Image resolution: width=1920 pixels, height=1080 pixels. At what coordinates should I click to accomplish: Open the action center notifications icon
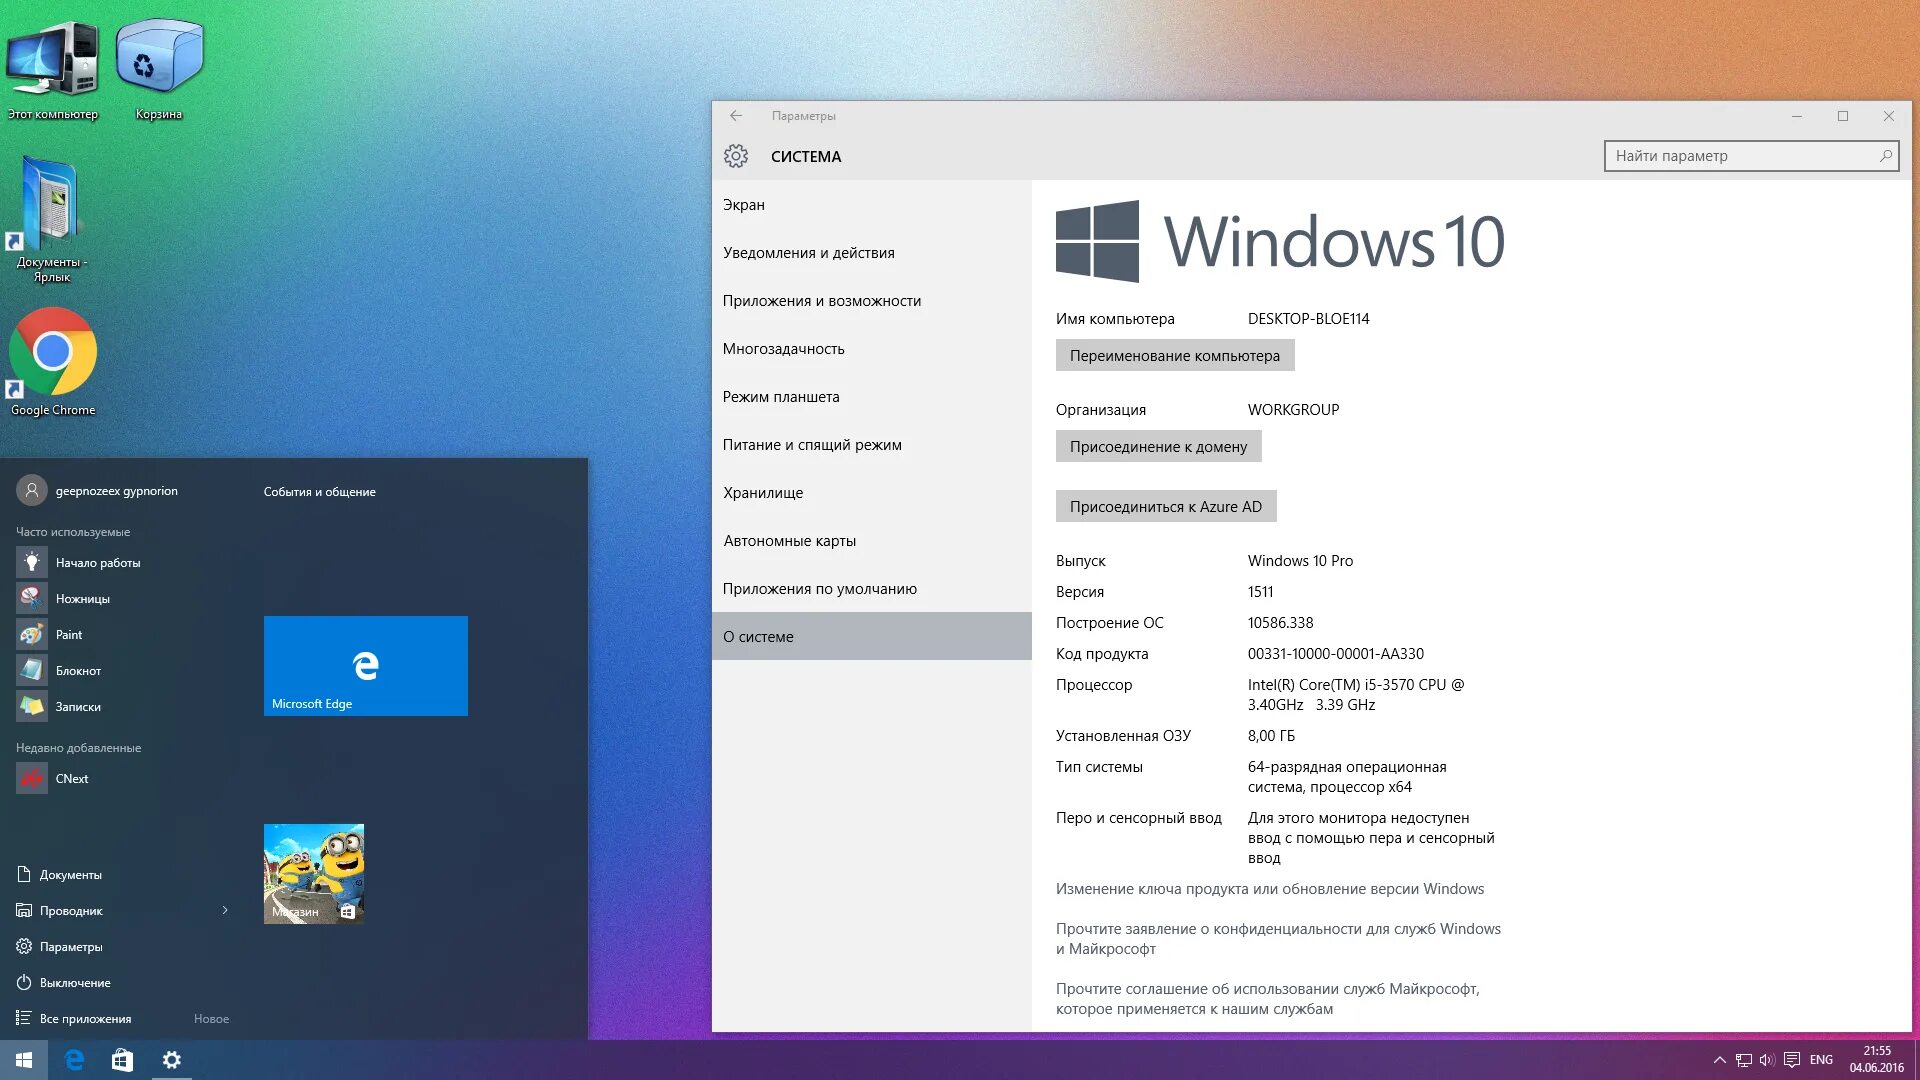point(1792,1060)
